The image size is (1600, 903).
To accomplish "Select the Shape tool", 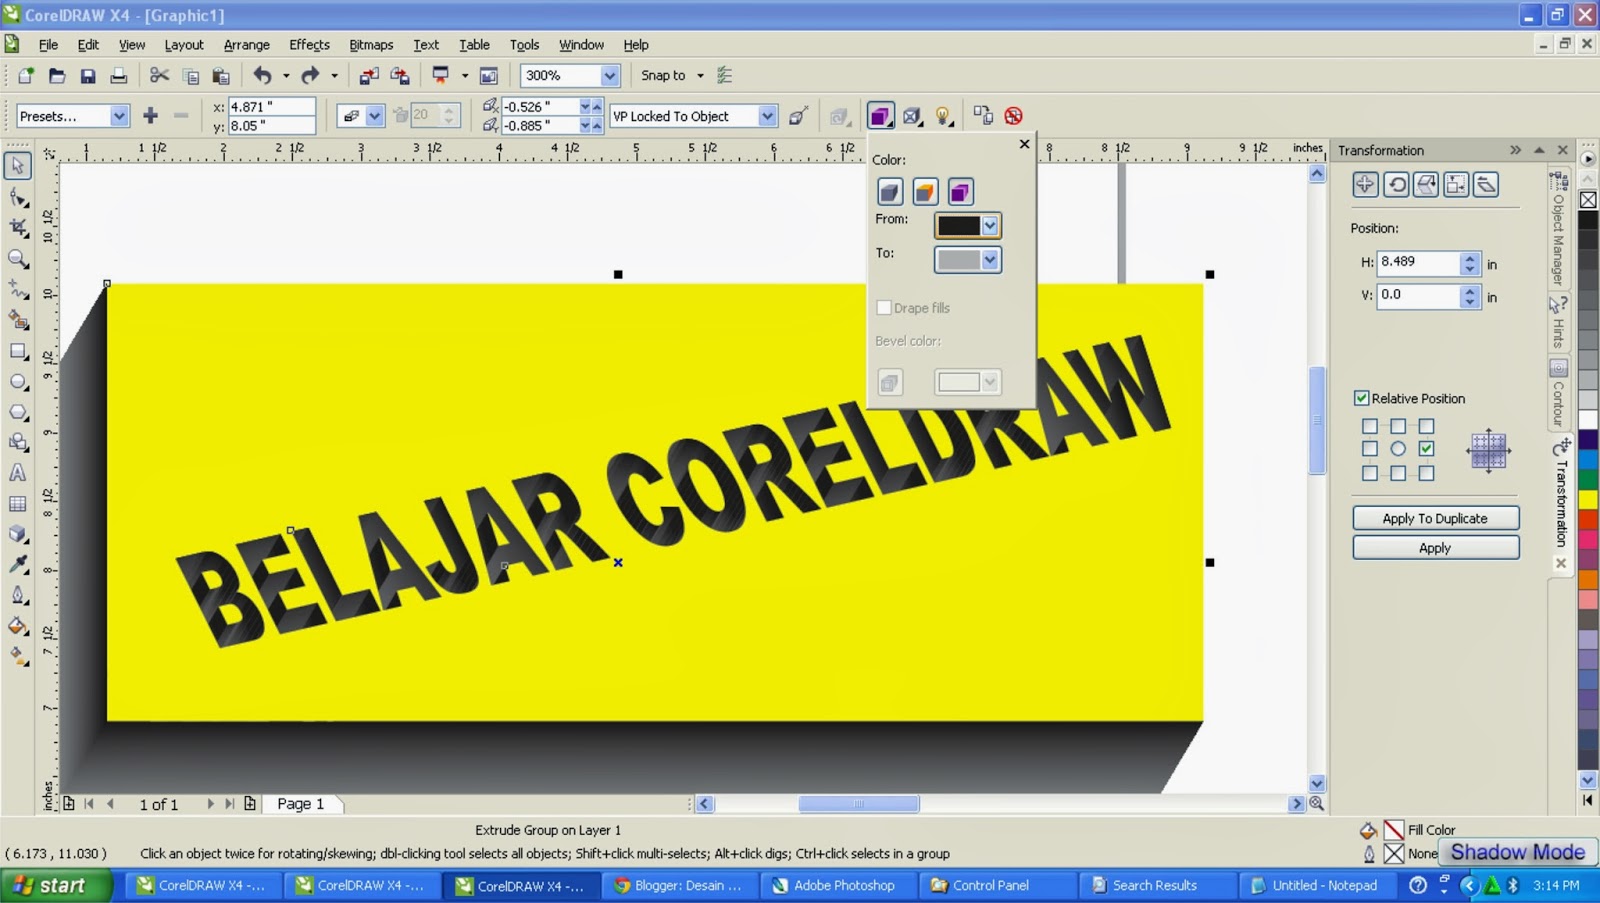I will 18,197.
